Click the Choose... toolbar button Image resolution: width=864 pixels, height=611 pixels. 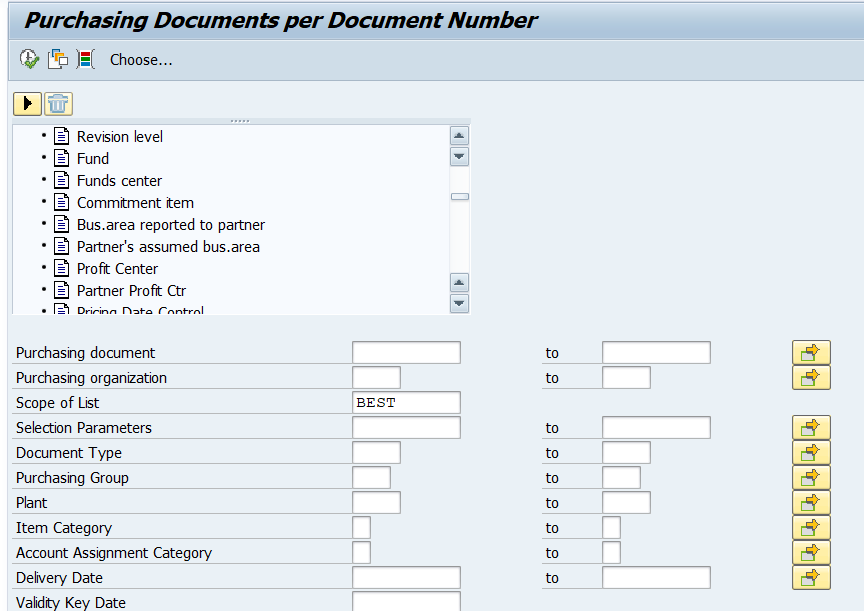141,60
